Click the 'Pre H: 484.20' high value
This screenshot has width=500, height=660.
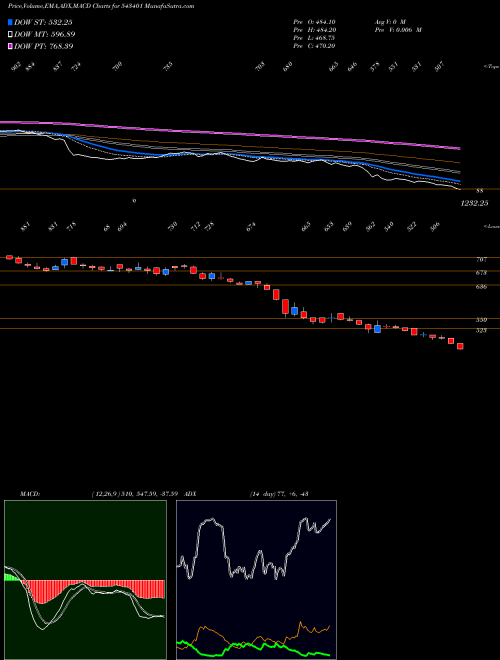(x=314, y=30)
